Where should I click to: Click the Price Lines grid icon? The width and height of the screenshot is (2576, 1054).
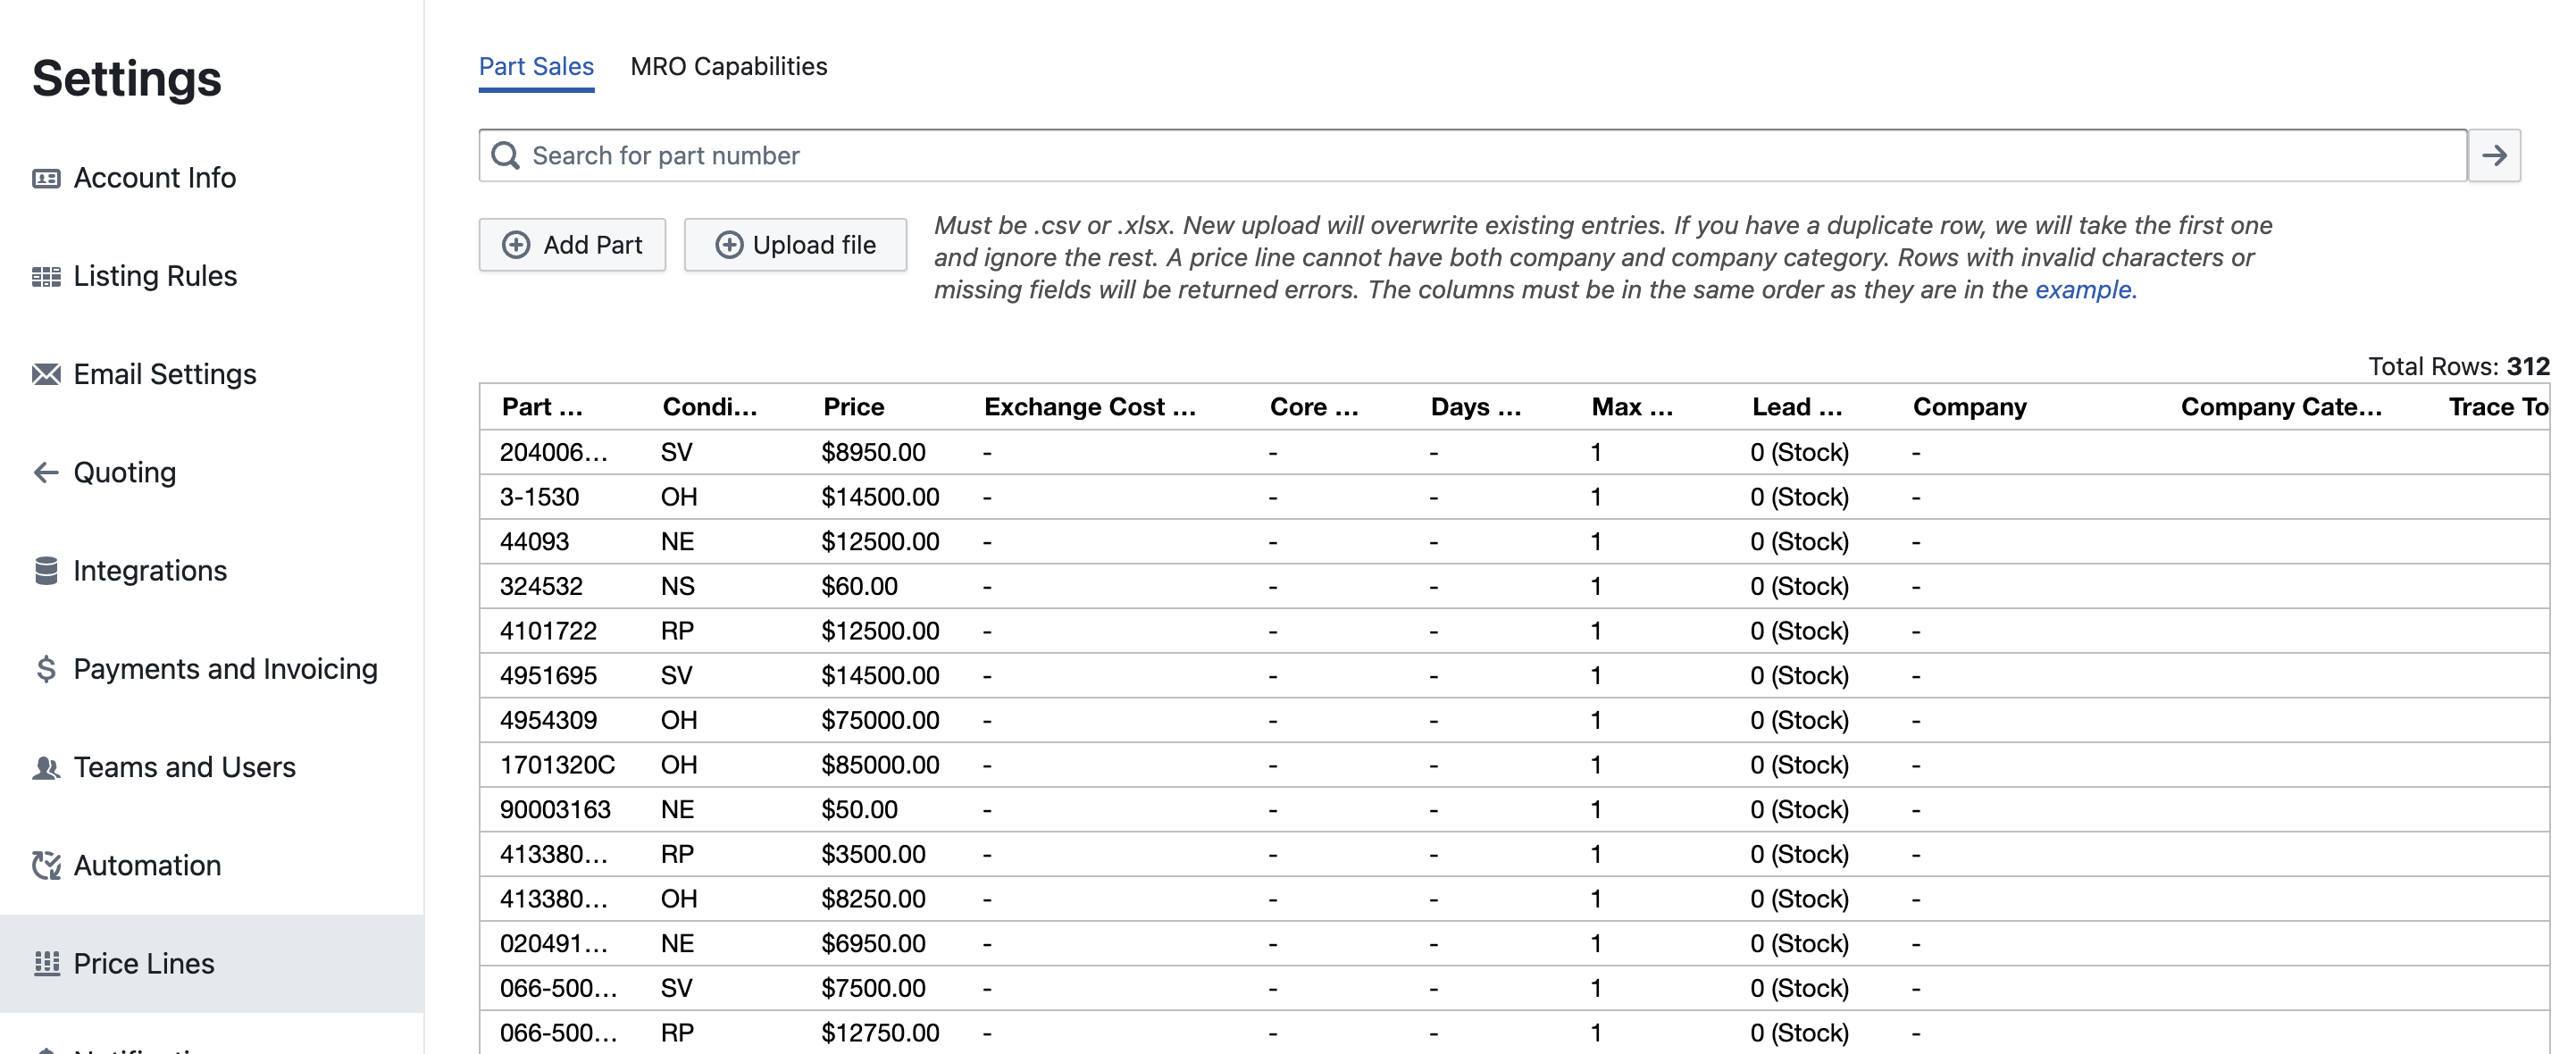(46, 963)
